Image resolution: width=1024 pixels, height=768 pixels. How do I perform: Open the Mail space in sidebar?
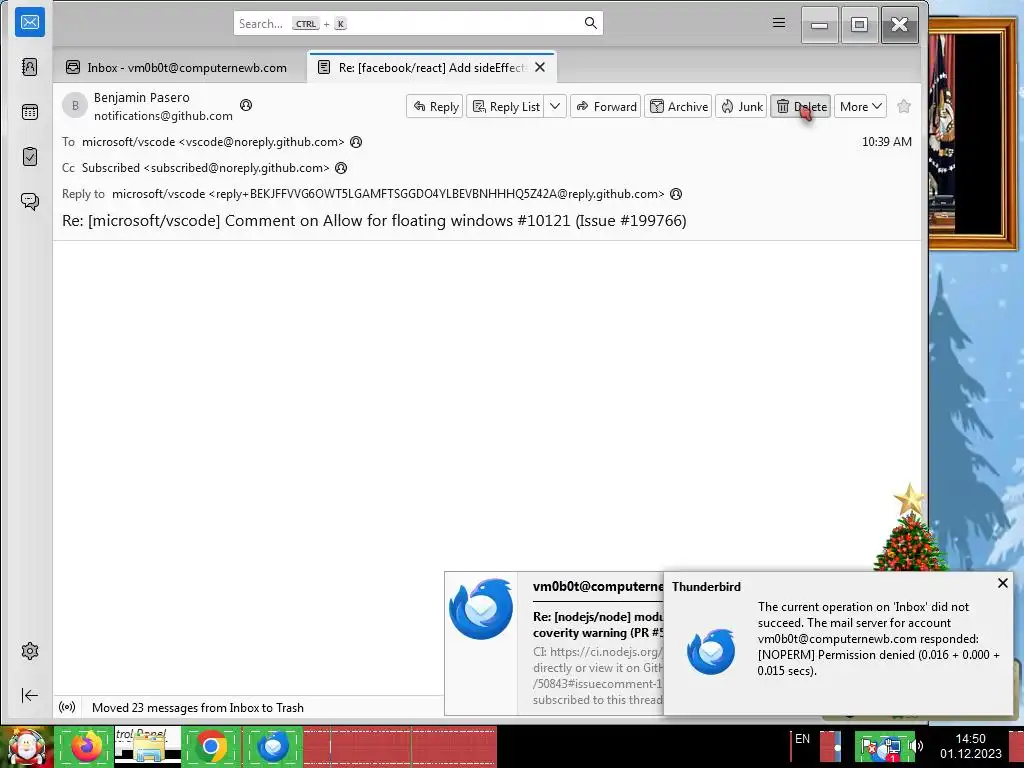point(30,23)
